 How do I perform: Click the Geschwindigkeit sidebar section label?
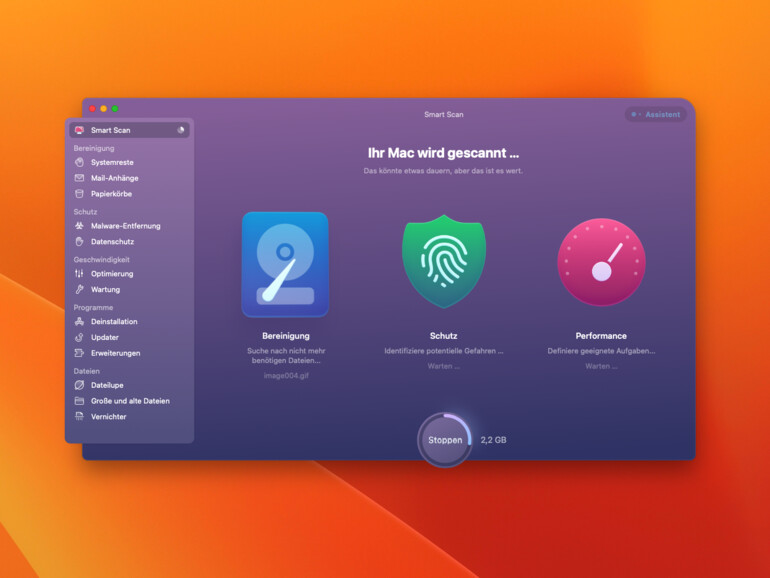pyautogui.click(x=102, y=259)
